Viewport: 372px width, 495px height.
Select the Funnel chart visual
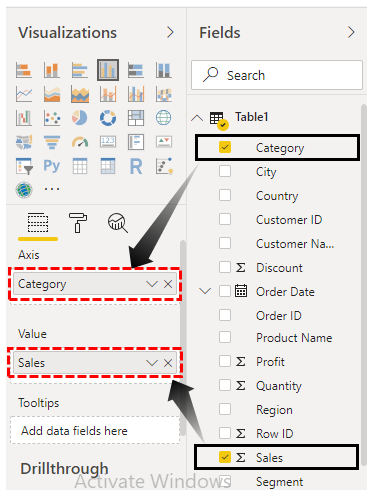(x=52, y=142)
